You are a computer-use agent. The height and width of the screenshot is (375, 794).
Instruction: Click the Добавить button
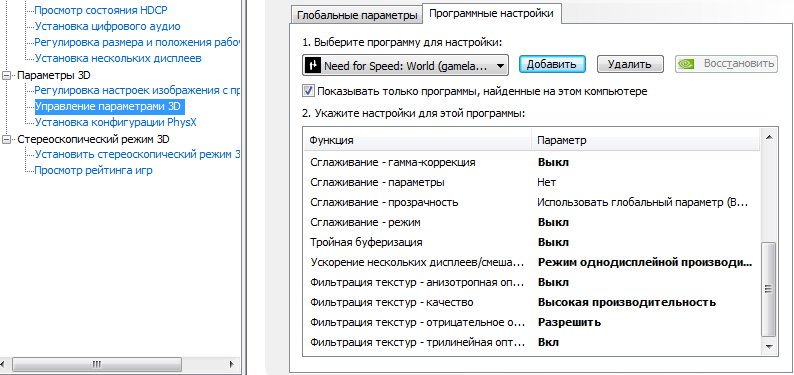552,64
